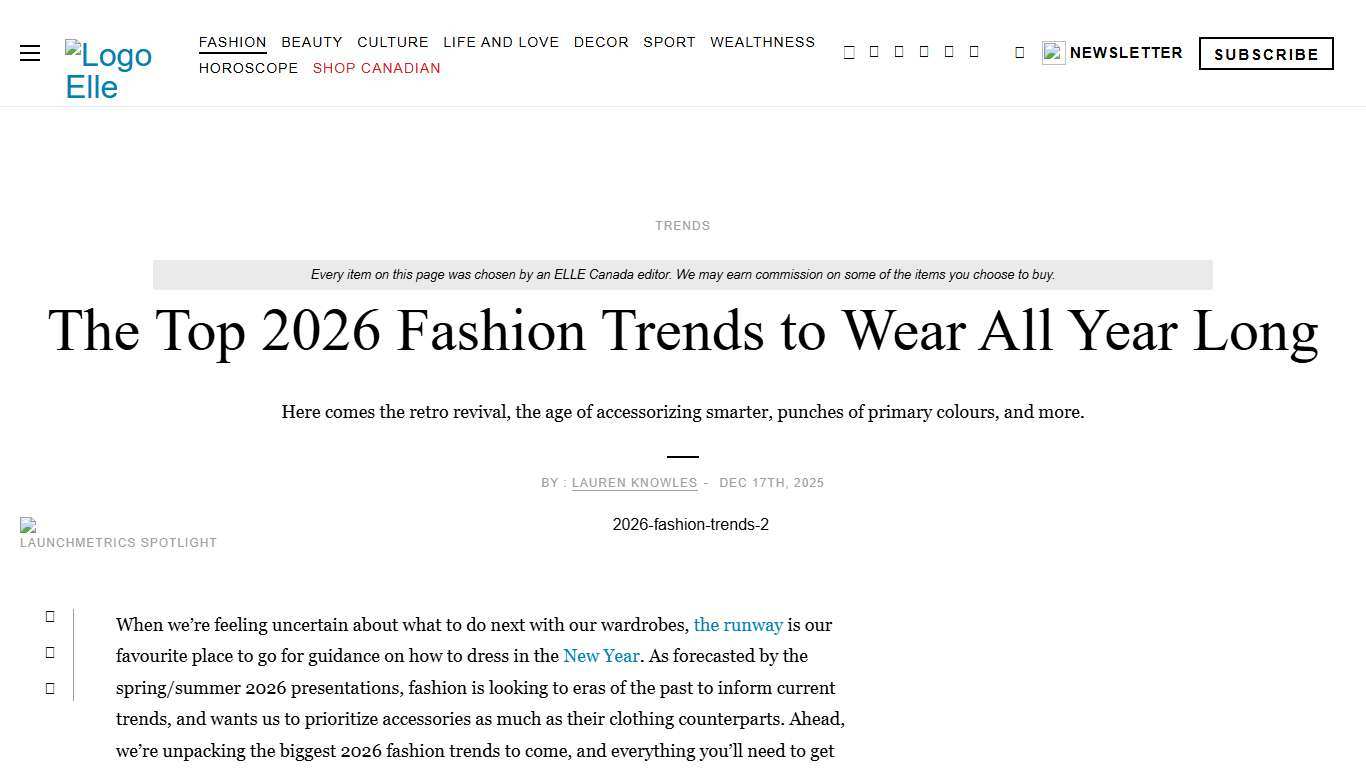
Task: Open author page for LAUREN KNOWLES
Action: [x=634, y=483]
